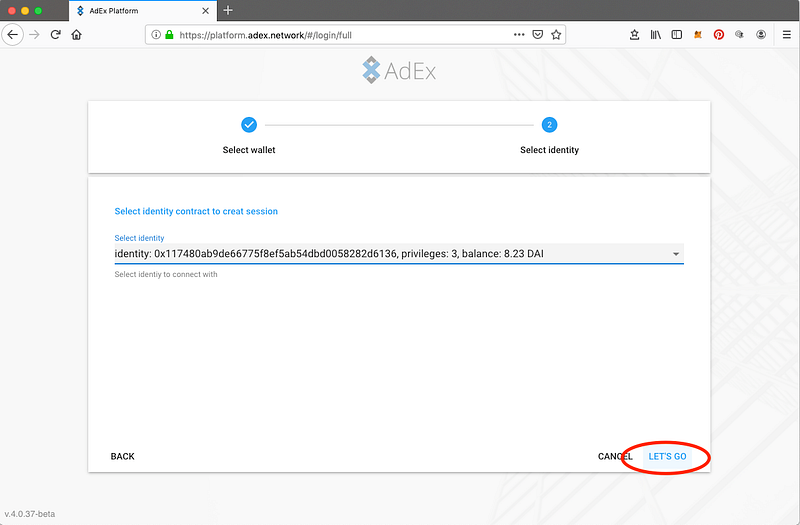
Task: Click the identity dropdown arrow
Action: point(676,254)
